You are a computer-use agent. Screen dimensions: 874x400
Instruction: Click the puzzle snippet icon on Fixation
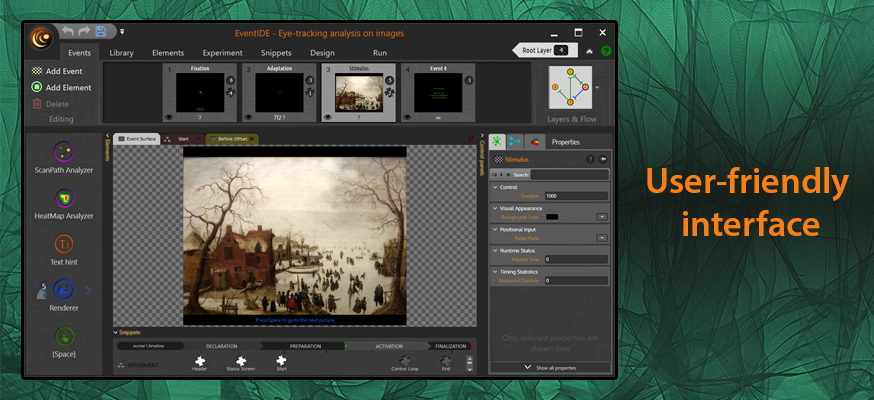click(x=231, y=92)
